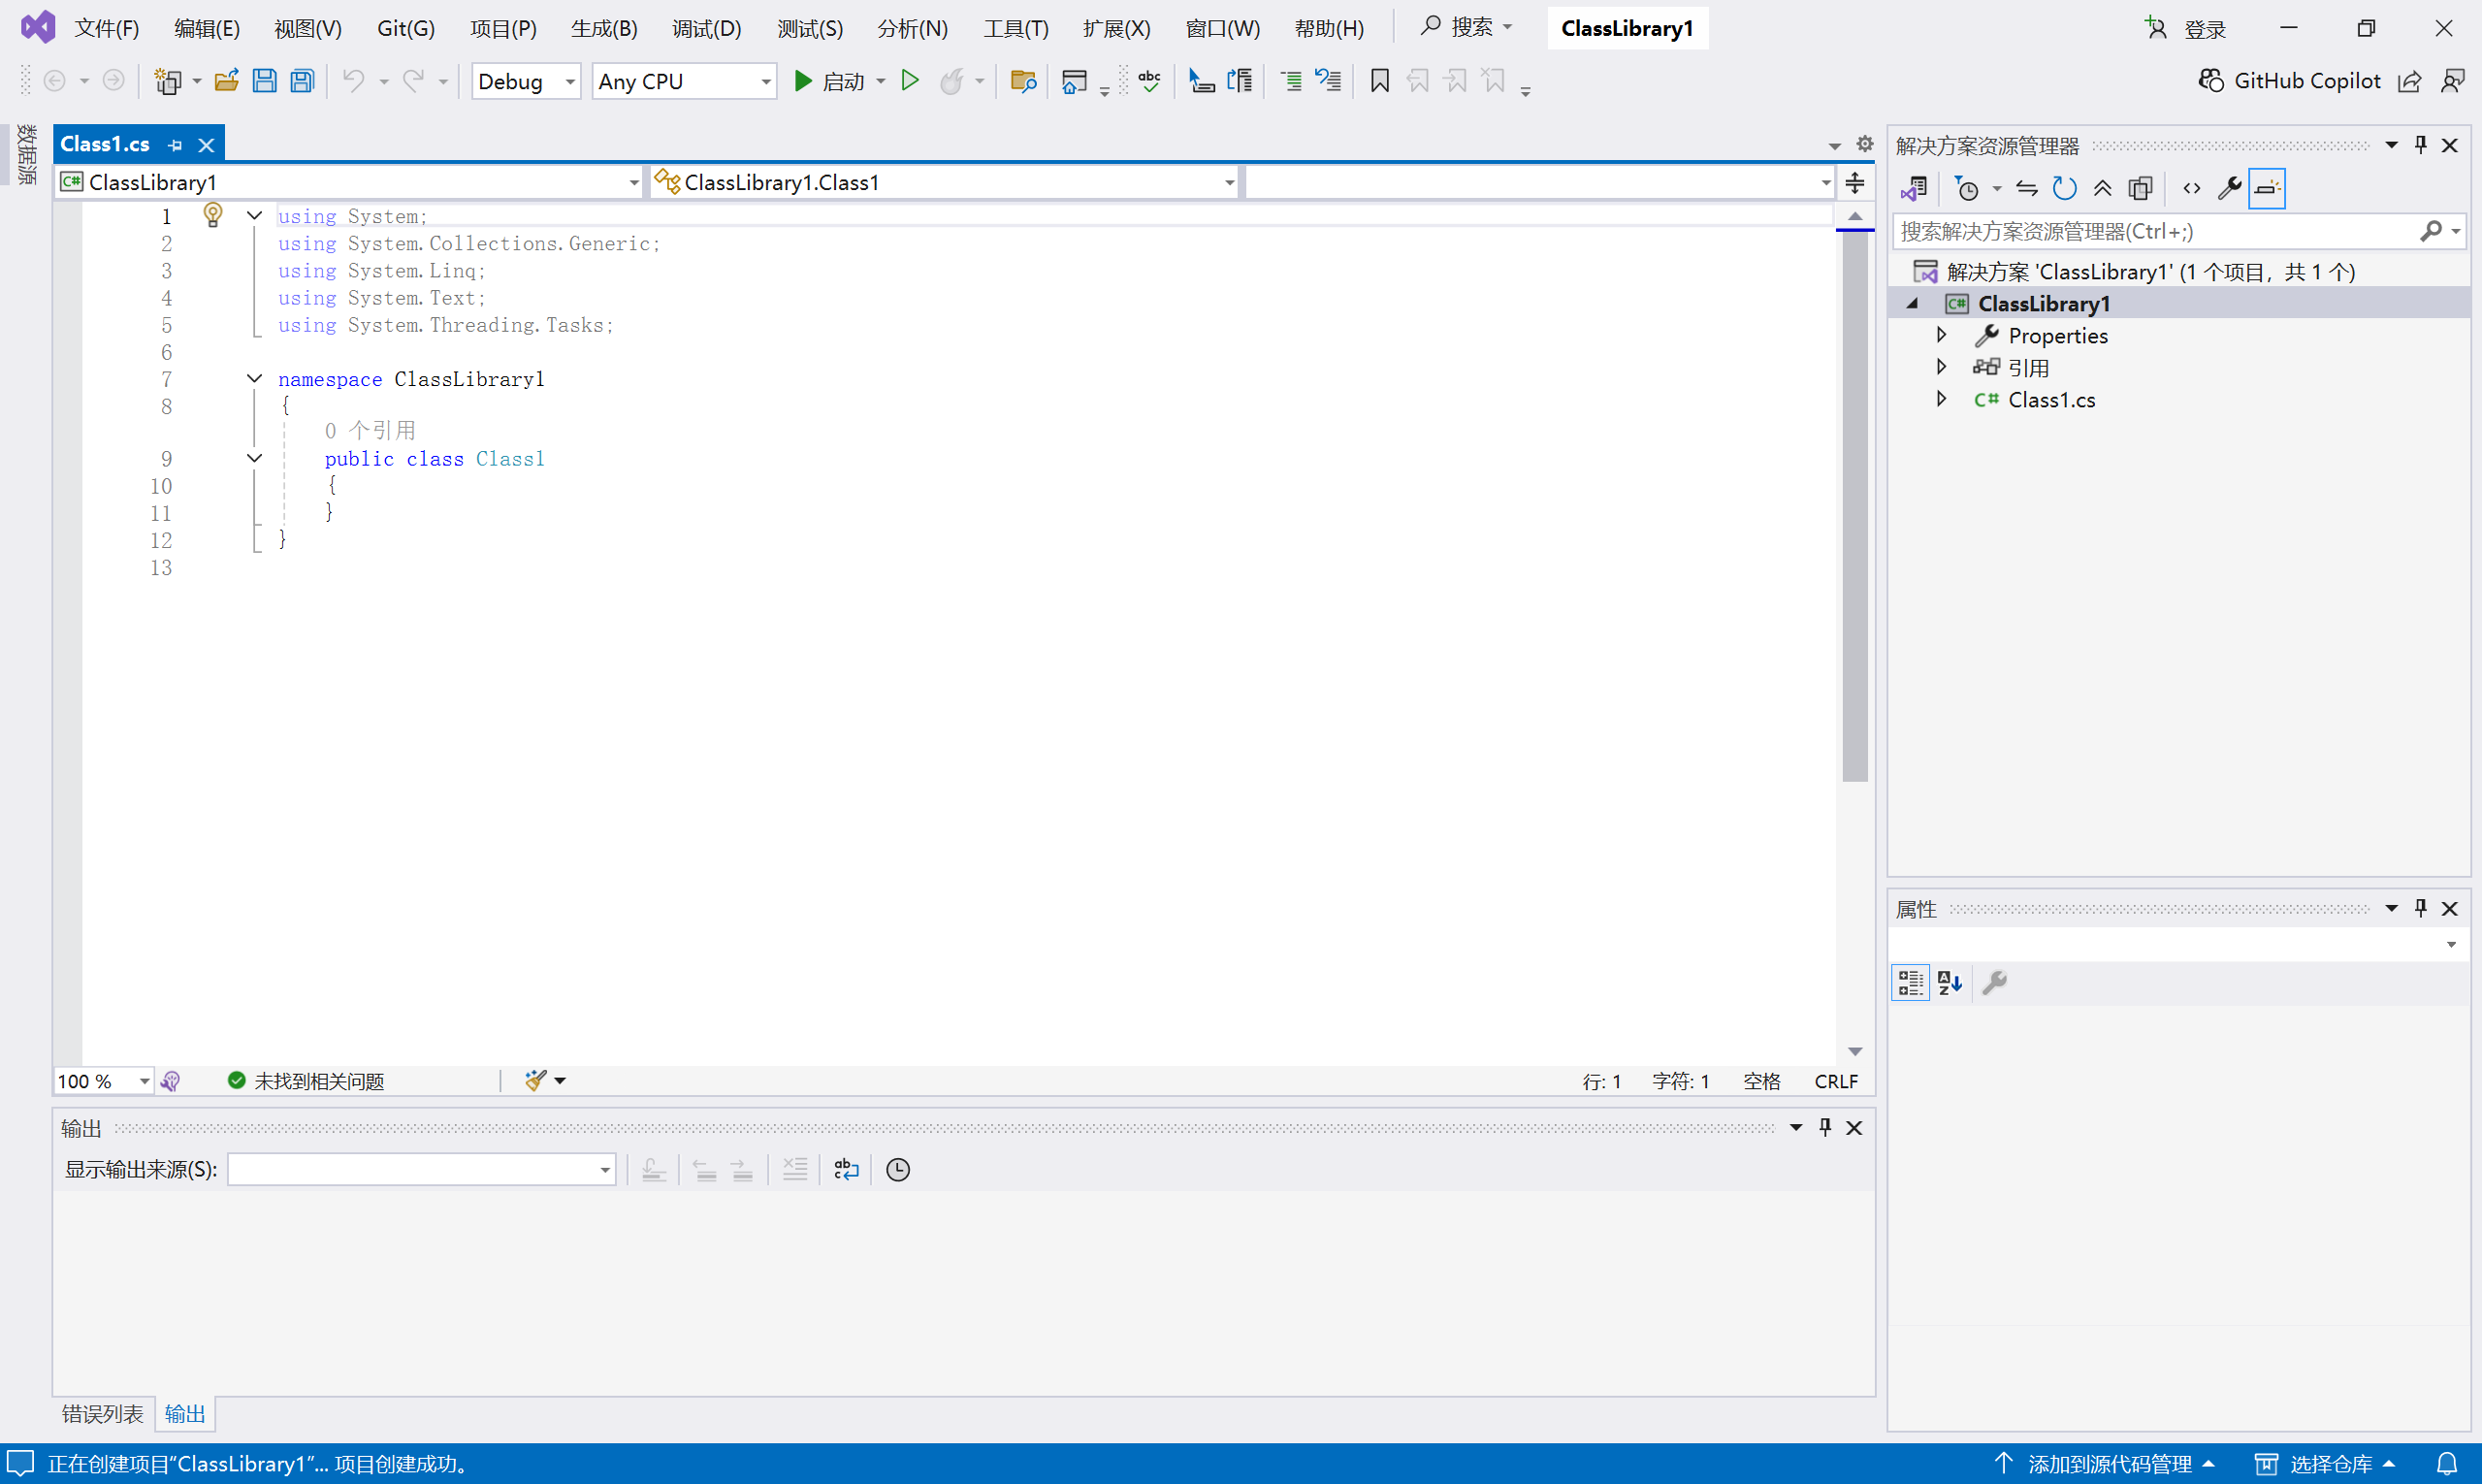The width and height of the screenshot is (2482, 1484).
Task: Open the Properties window sort alphabetically icon
Action: click(1948, 982)
